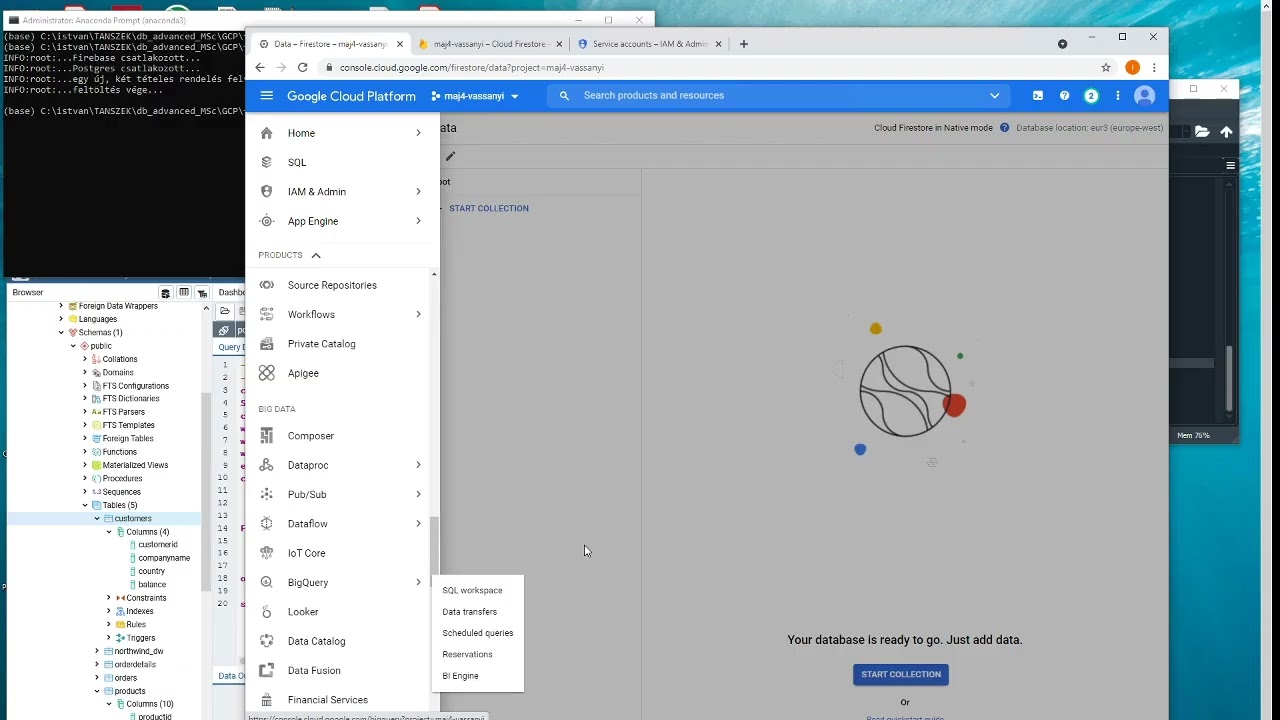This screenshot has width=1280, height=720.
Task: Select SQL workspace in BigQuery submenu
Action: (x=472, y=590)
